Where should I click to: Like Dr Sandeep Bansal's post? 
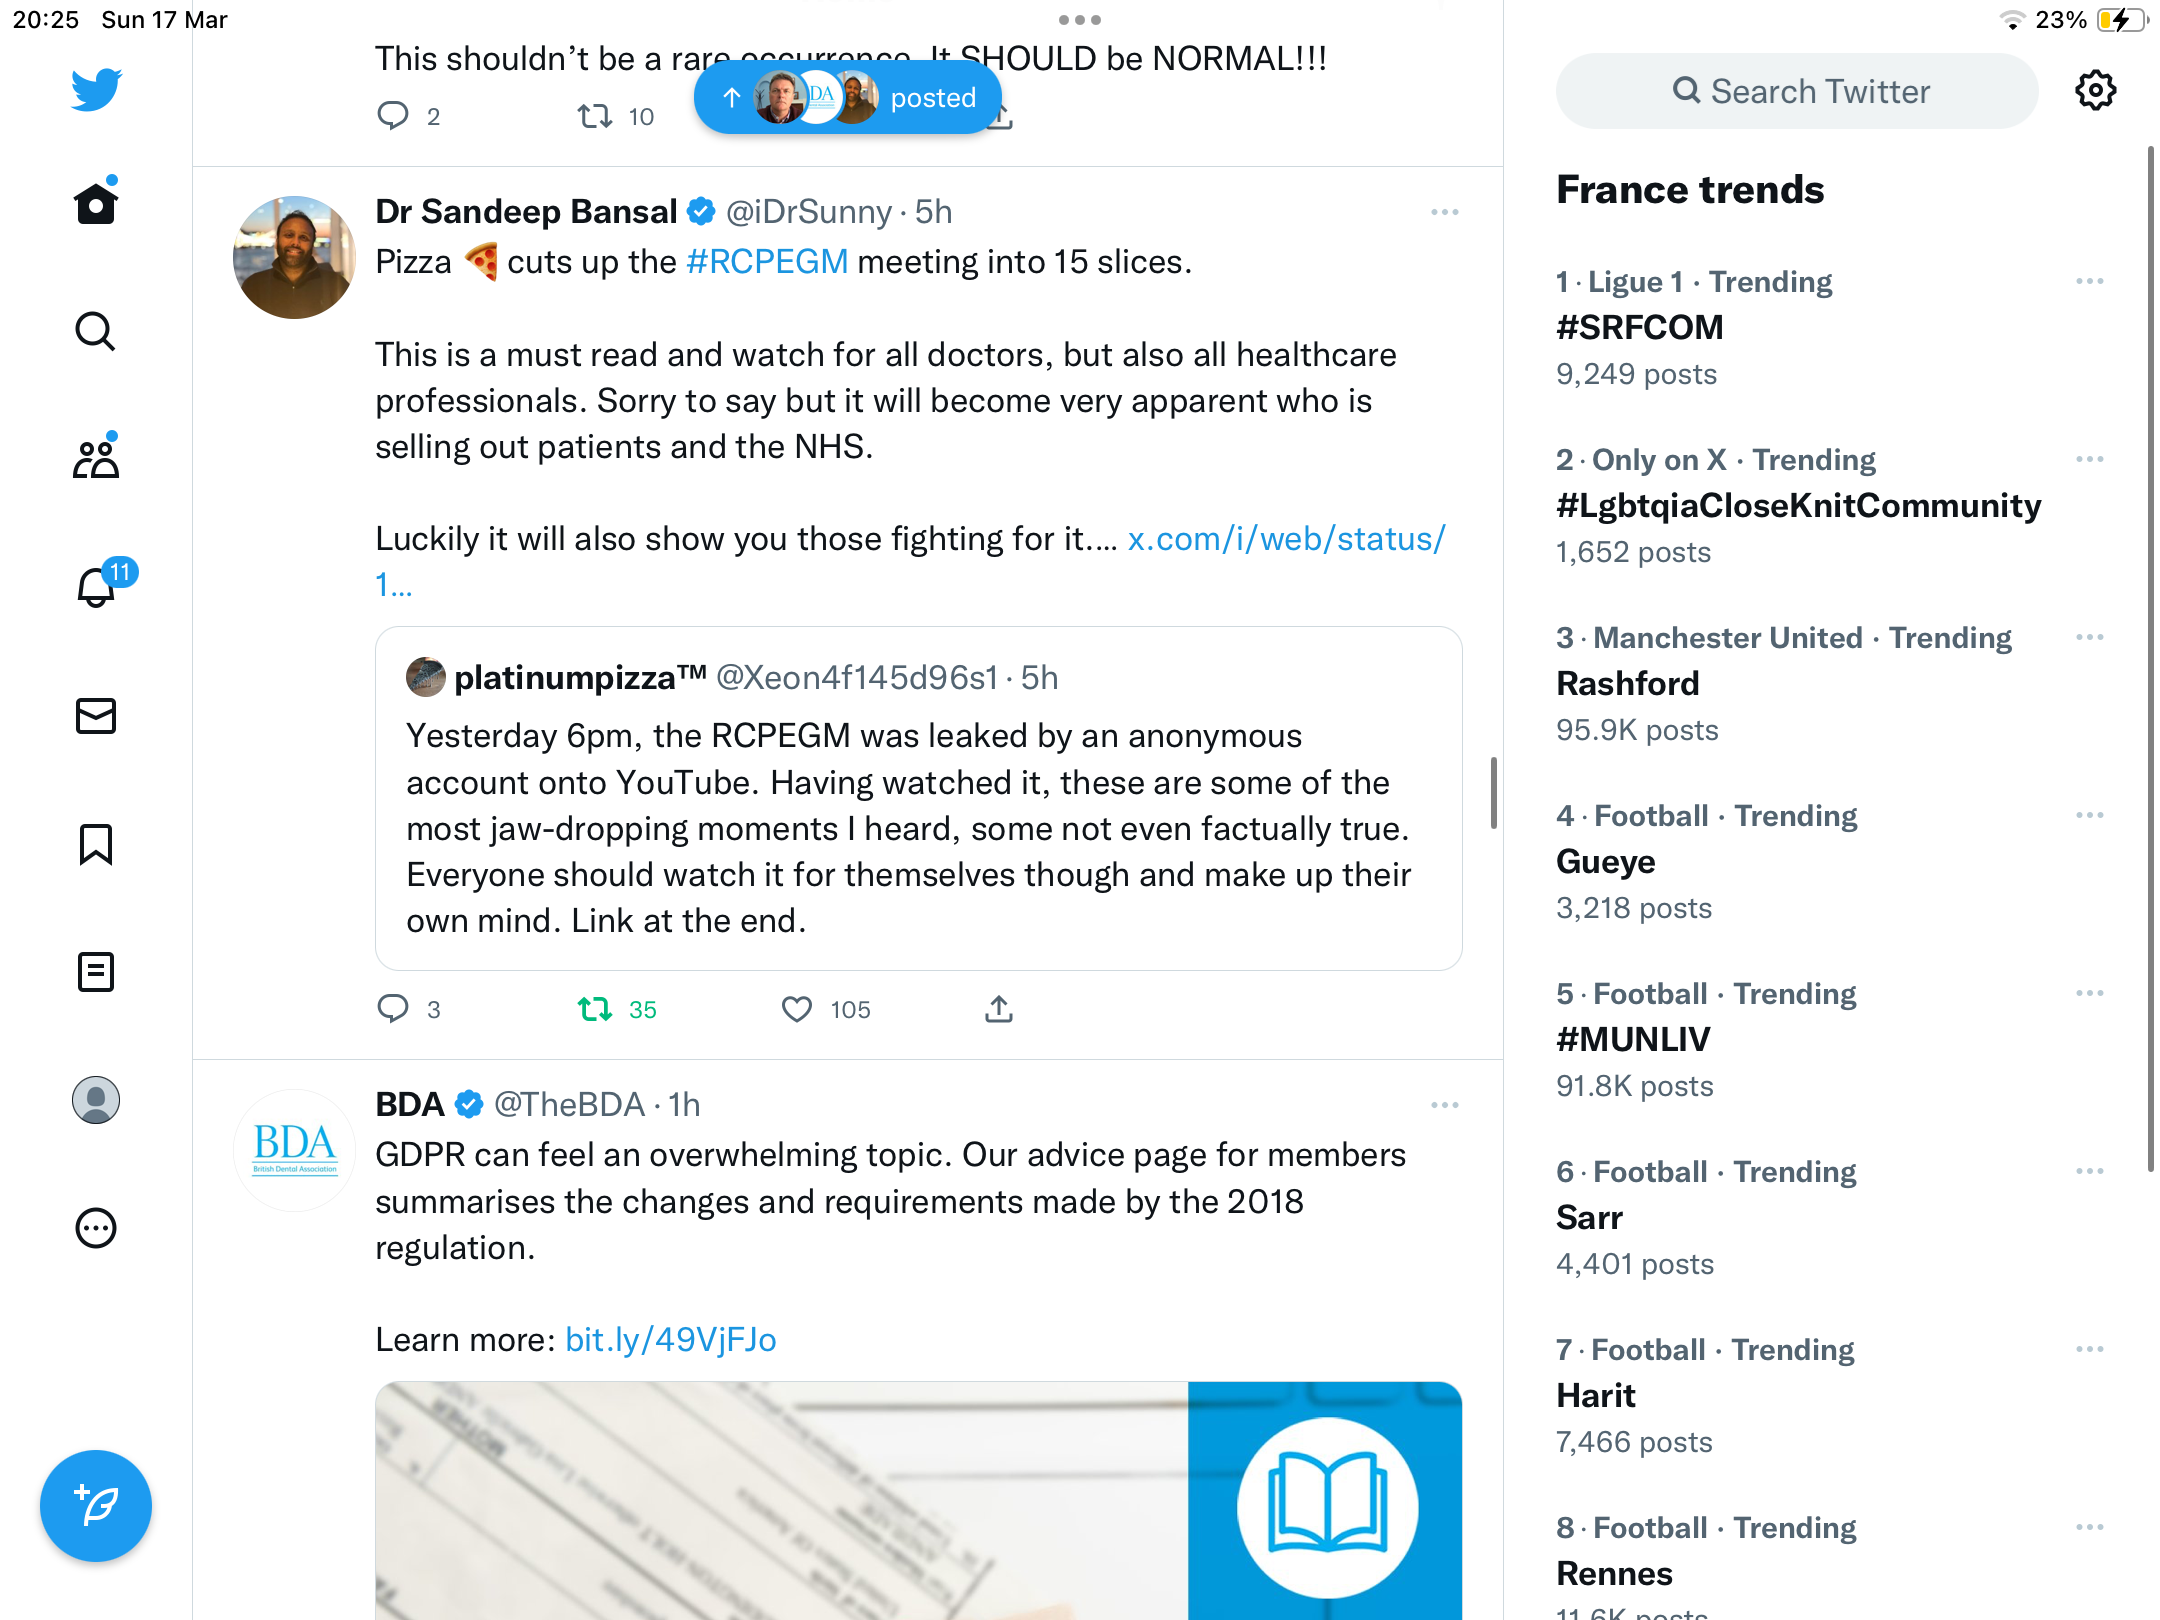(x=797, y=1009)
